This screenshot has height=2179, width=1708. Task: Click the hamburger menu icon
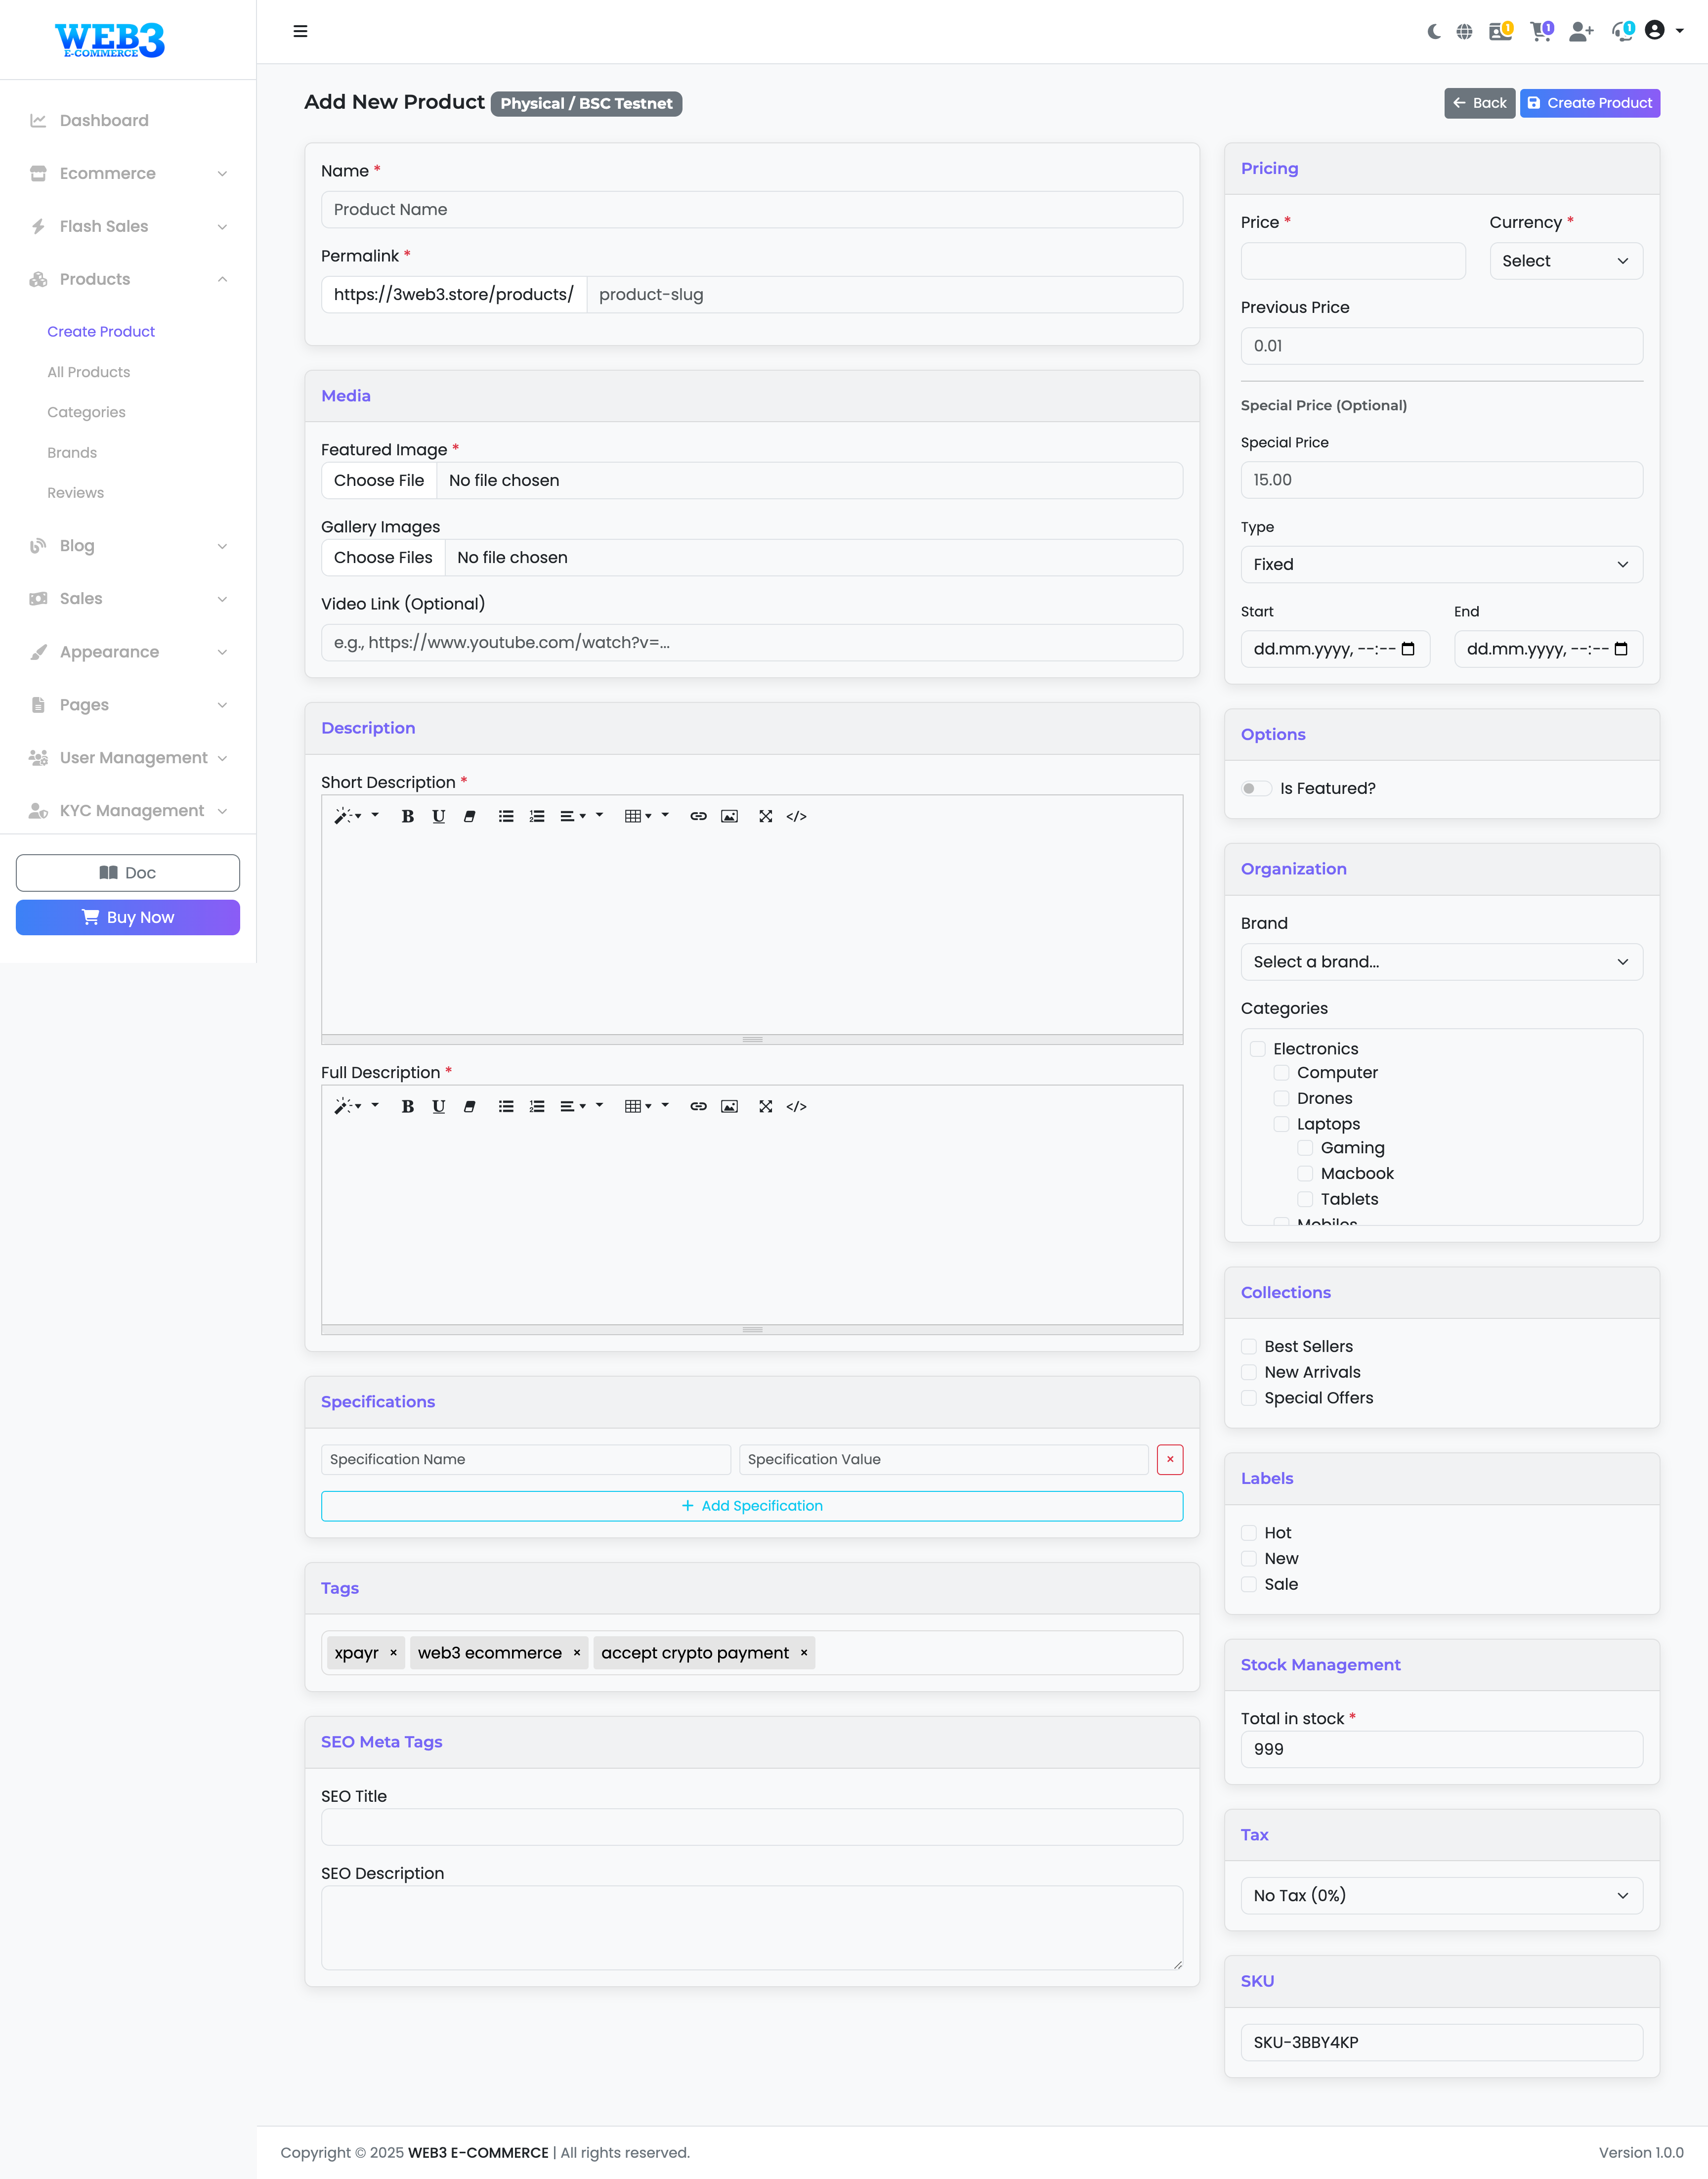pyautogui.click(x=300, y=32)
